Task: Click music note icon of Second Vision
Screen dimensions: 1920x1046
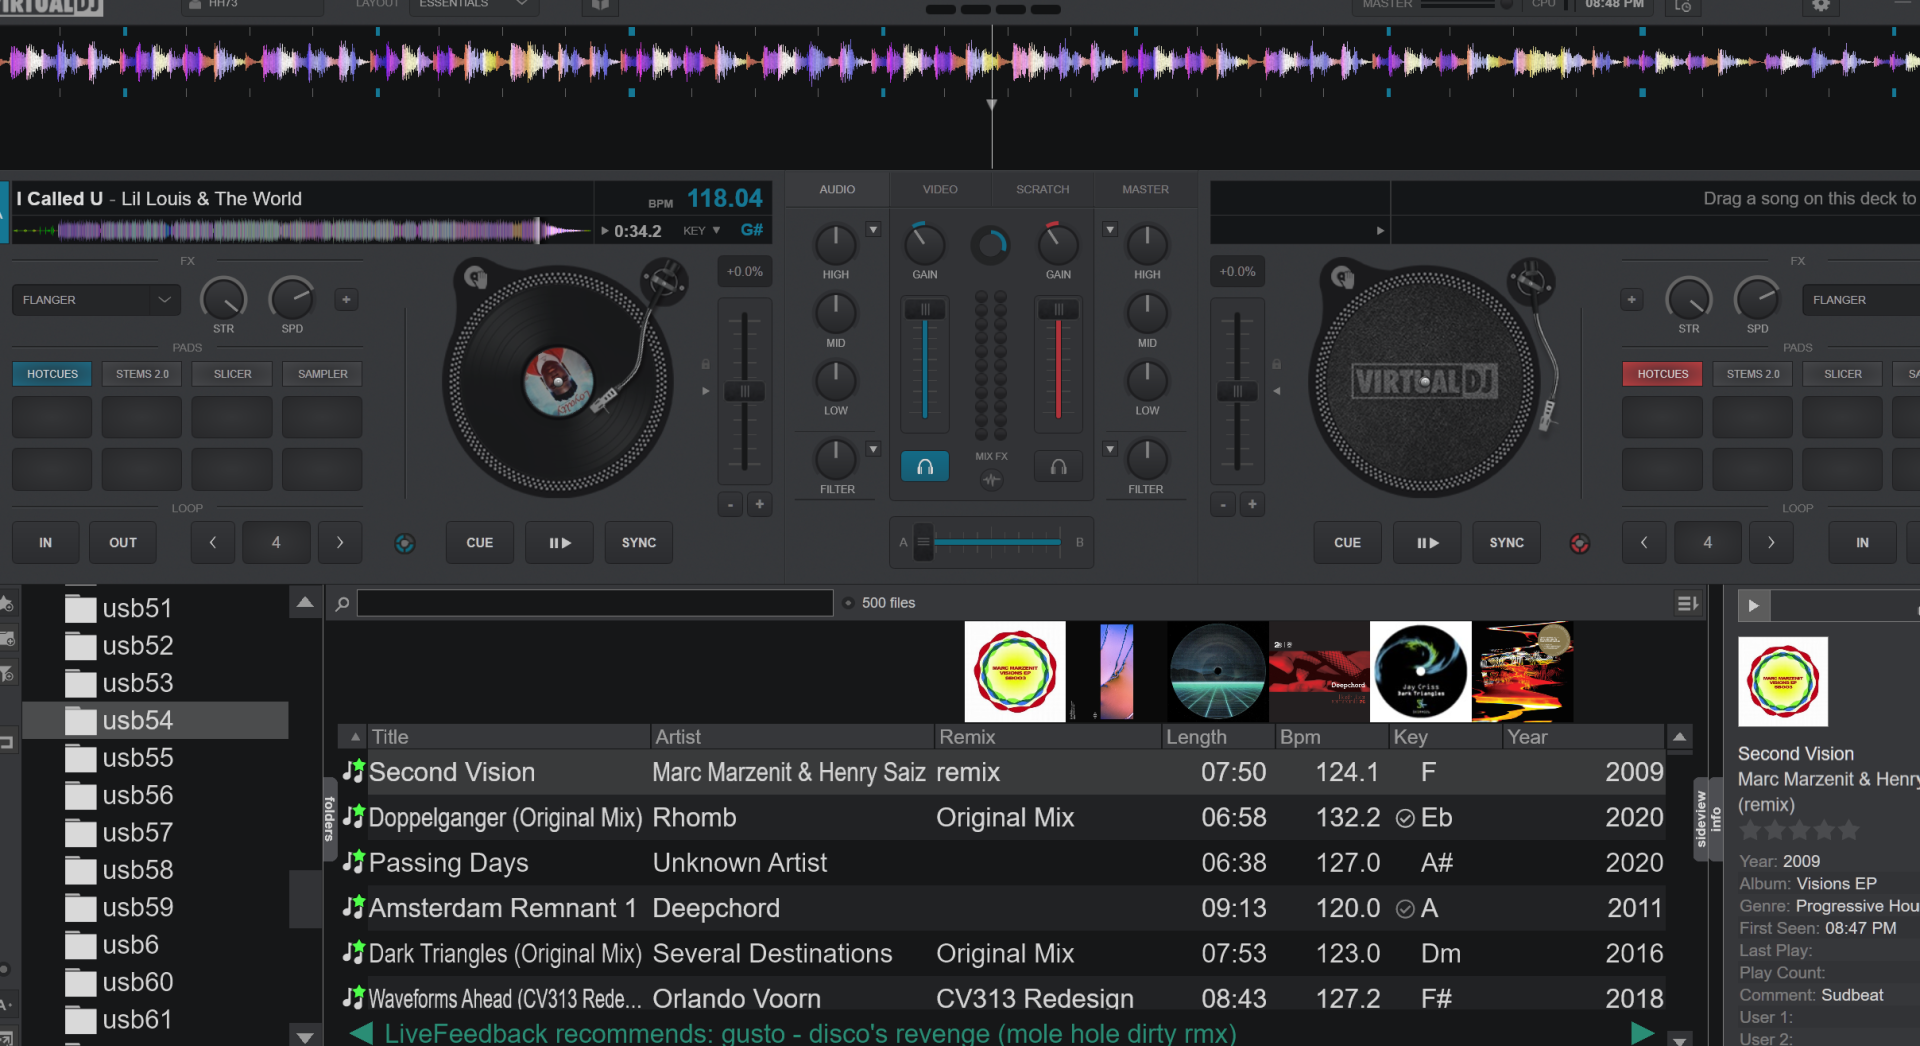Action: pyautogui.click(x=353, y=771)
